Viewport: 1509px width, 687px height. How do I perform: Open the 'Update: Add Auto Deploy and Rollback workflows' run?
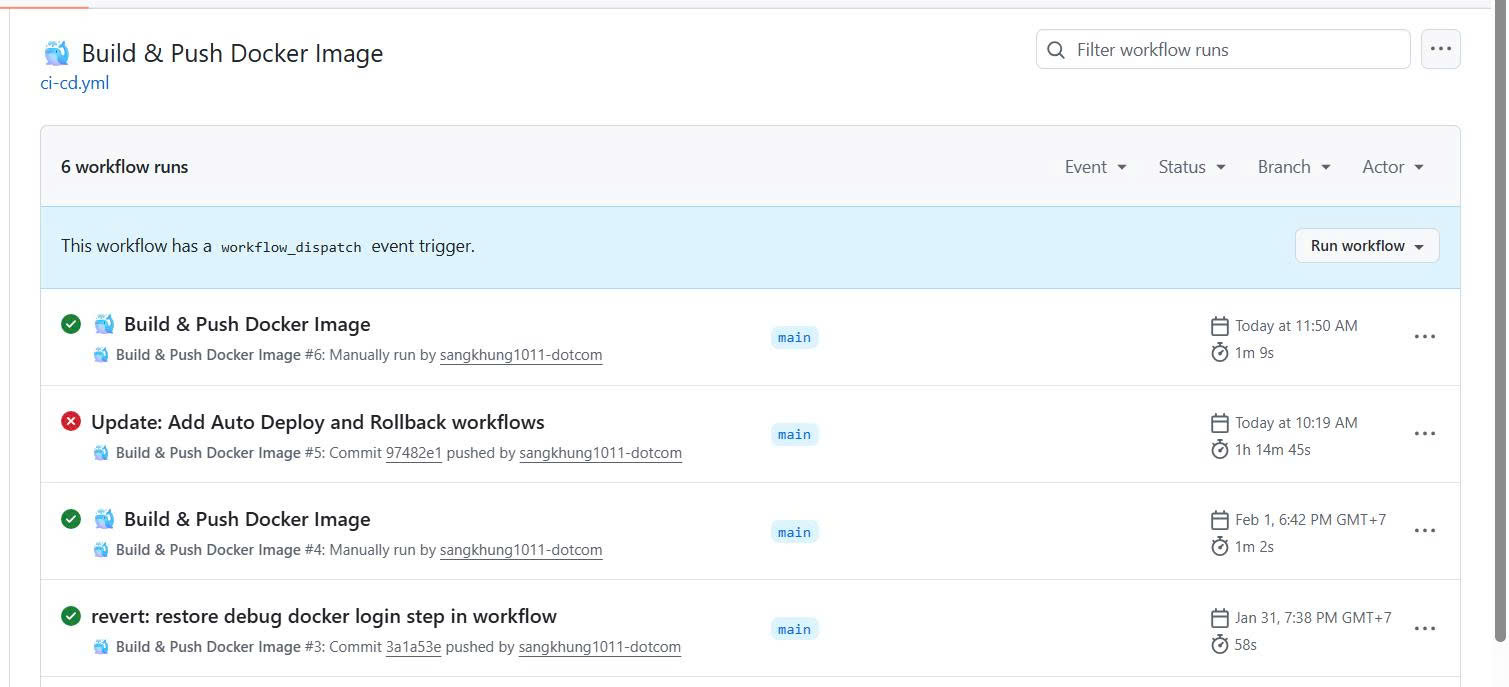(318, 422)
